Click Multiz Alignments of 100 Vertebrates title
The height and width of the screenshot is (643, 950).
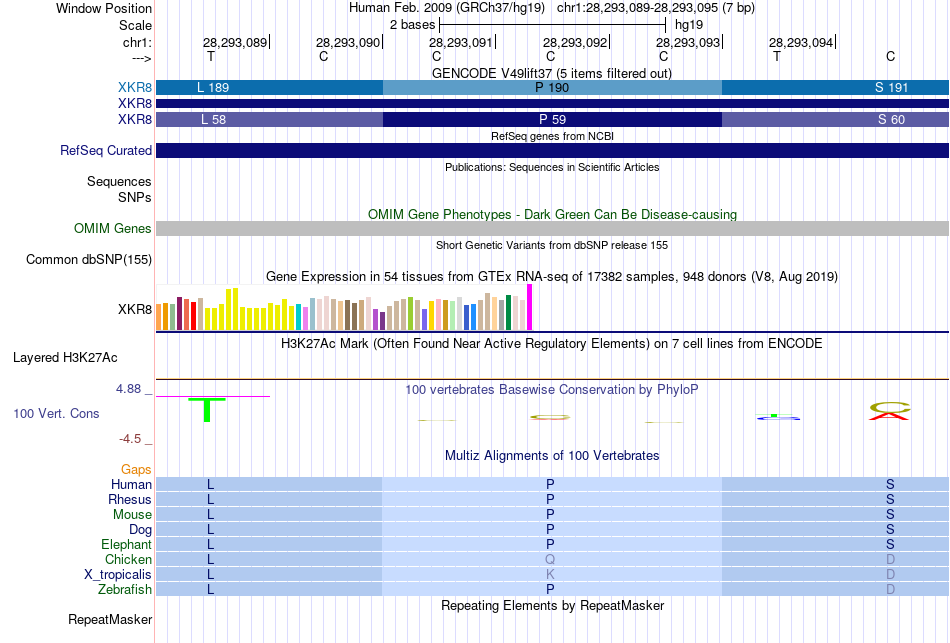point(552,456)
